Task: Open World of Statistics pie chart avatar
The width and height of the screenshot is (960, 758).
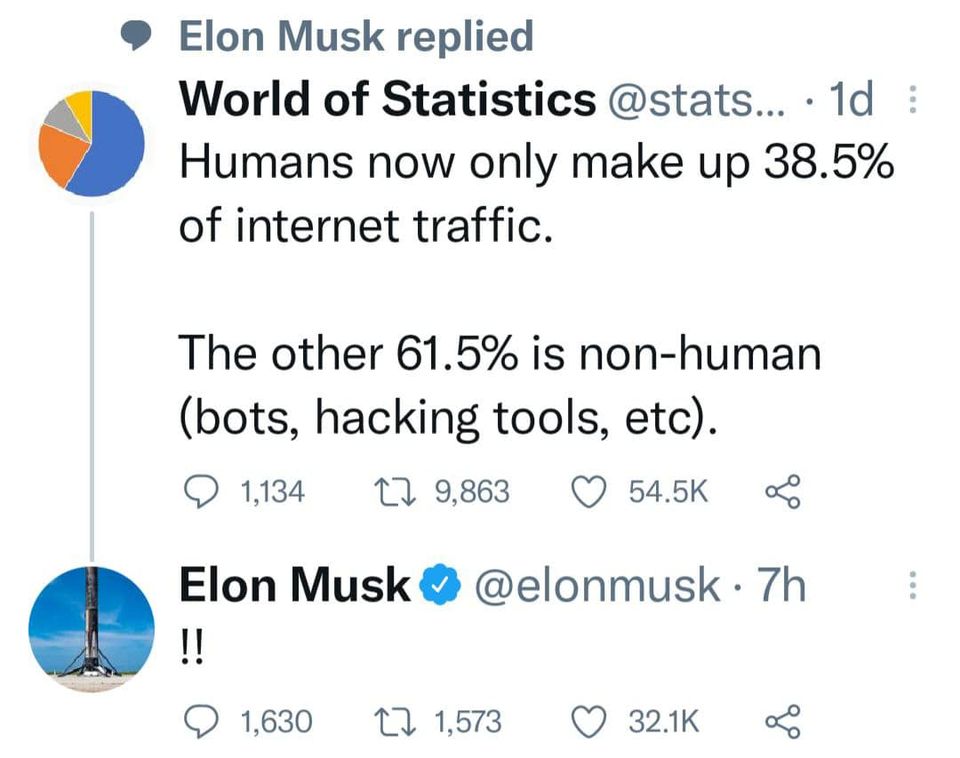Action: 92,143
